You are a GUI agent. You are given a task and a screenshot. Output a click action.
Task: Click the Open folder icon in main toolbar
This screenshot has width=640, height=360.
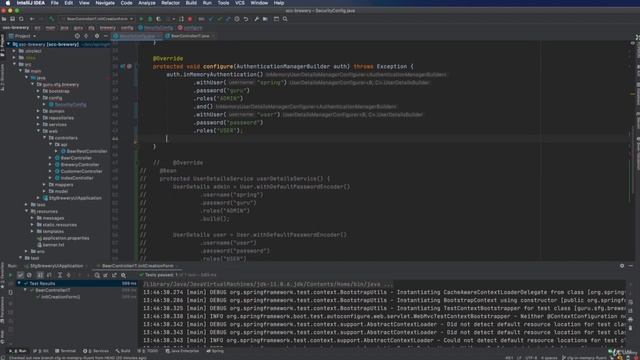(x=4, y=19)
